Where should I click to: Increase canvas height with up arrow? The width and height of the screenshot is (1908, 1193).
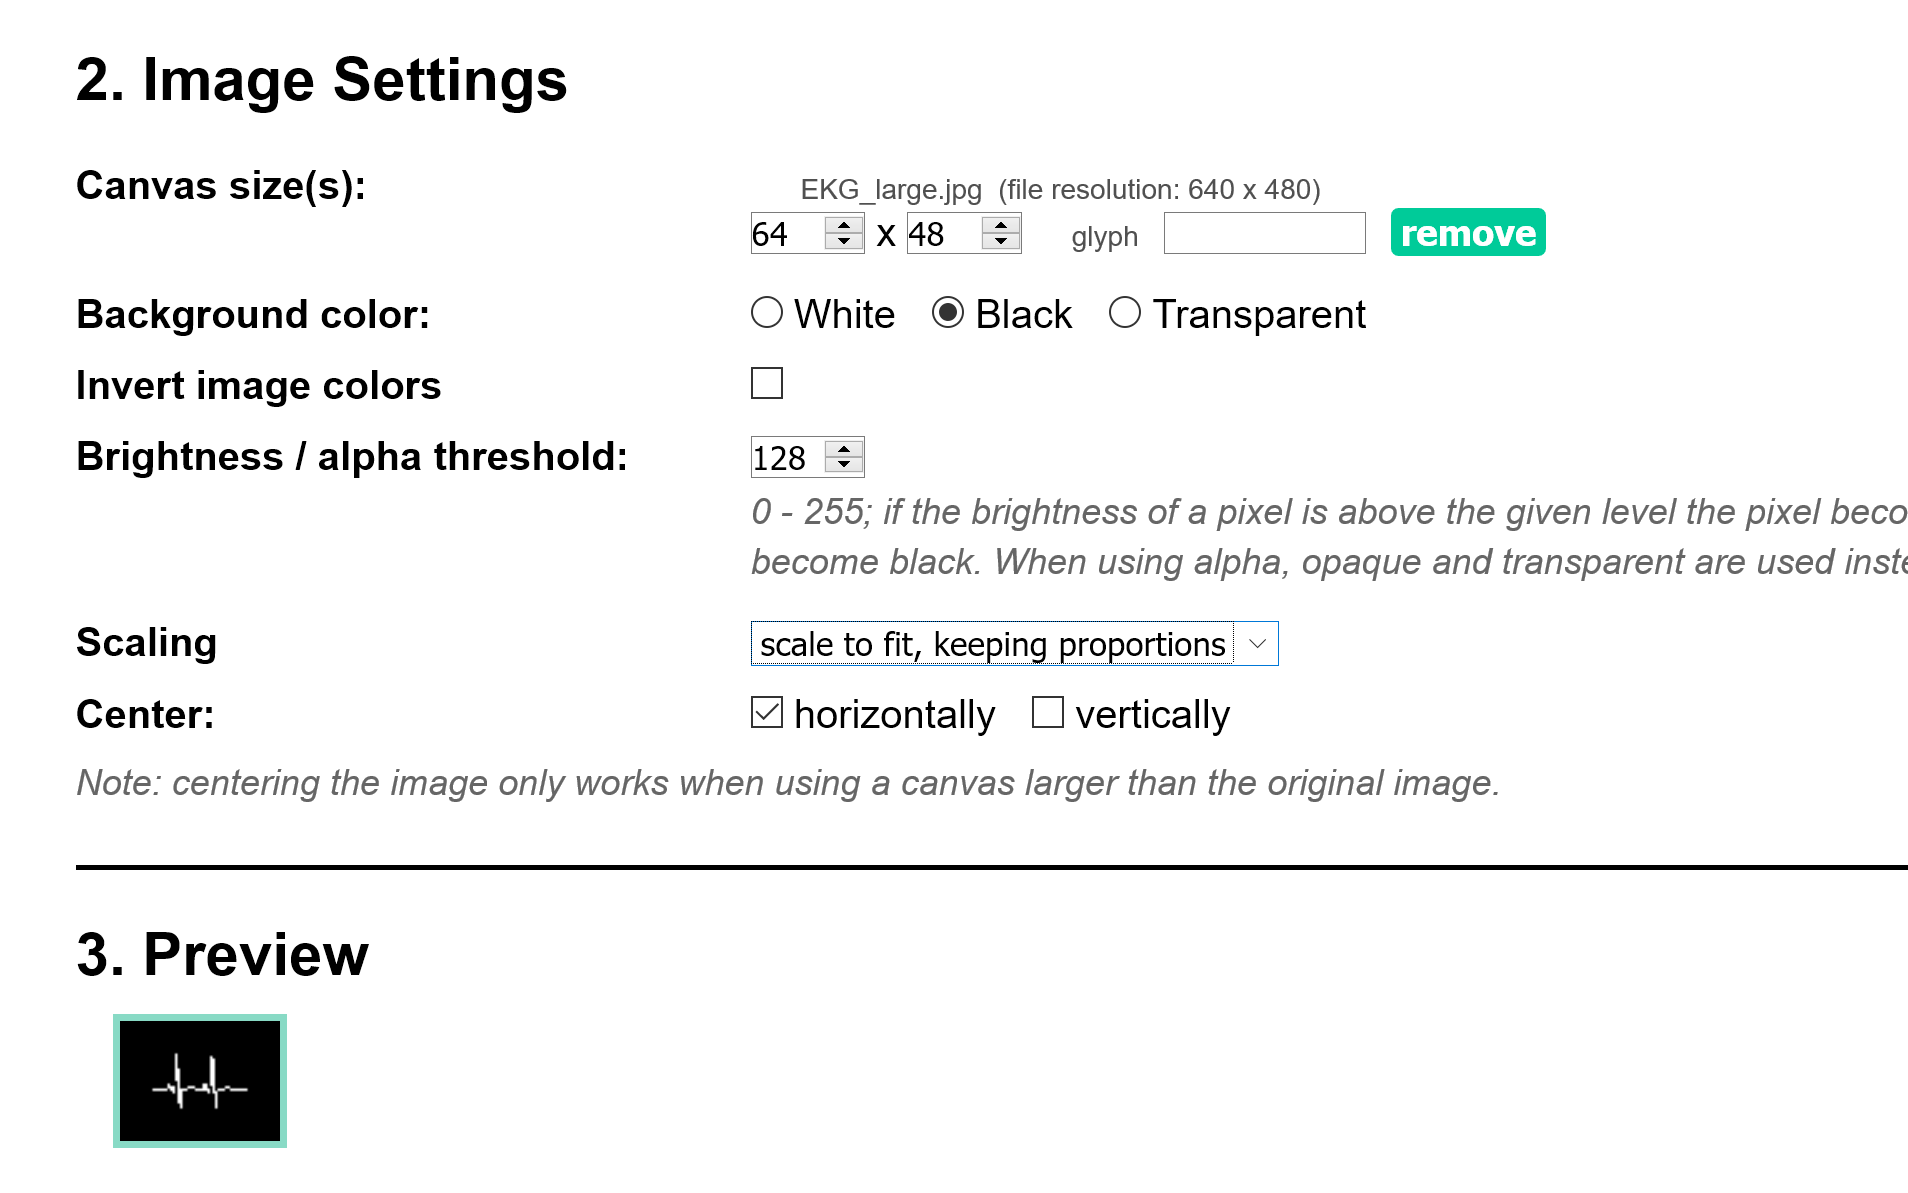(x=1001, y=225)
